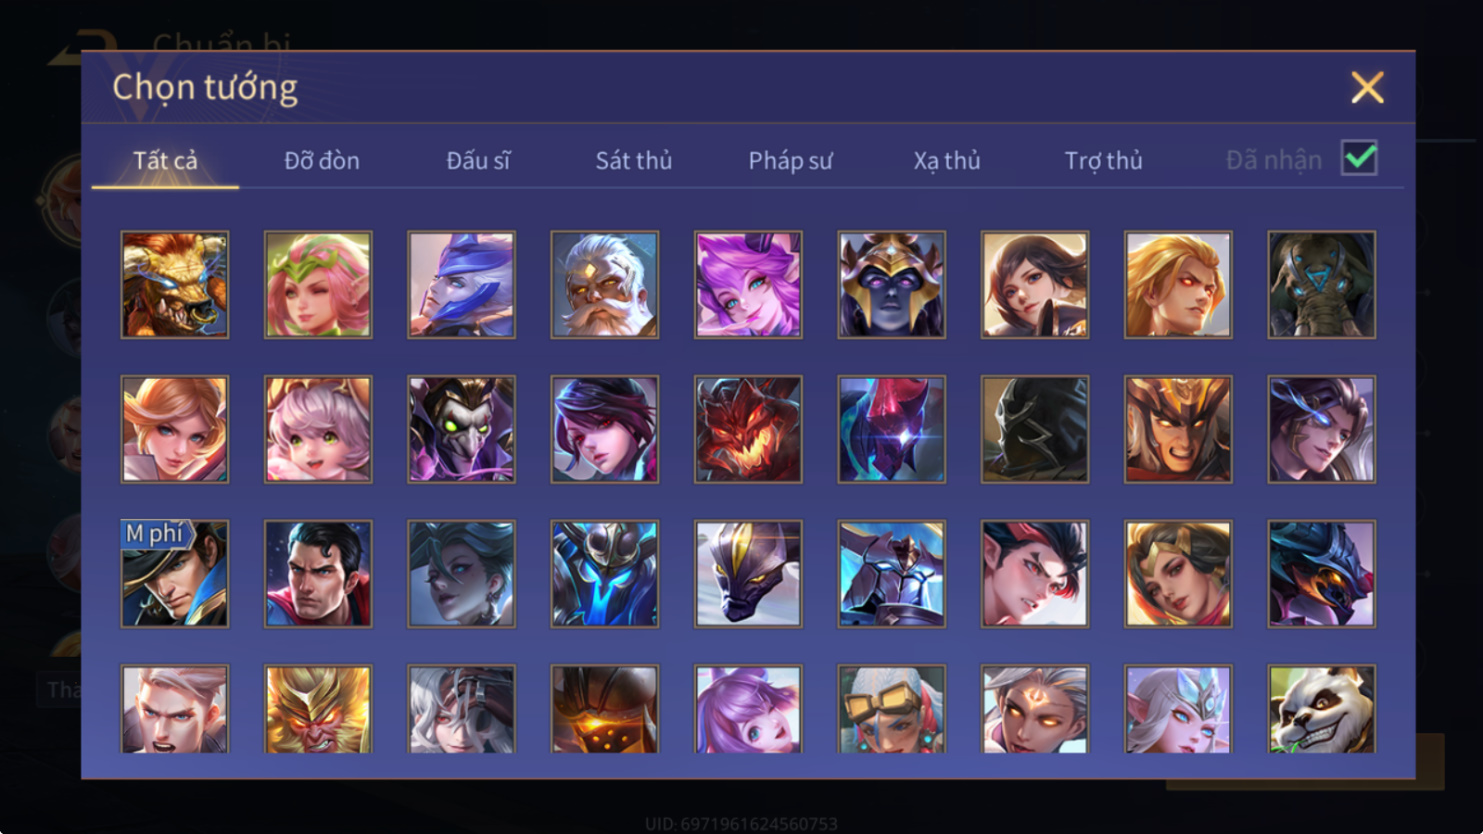Switch to the 'Đỡ đòn' tab
This screenshot has height=834, width=1483.
tap(321, 160)
